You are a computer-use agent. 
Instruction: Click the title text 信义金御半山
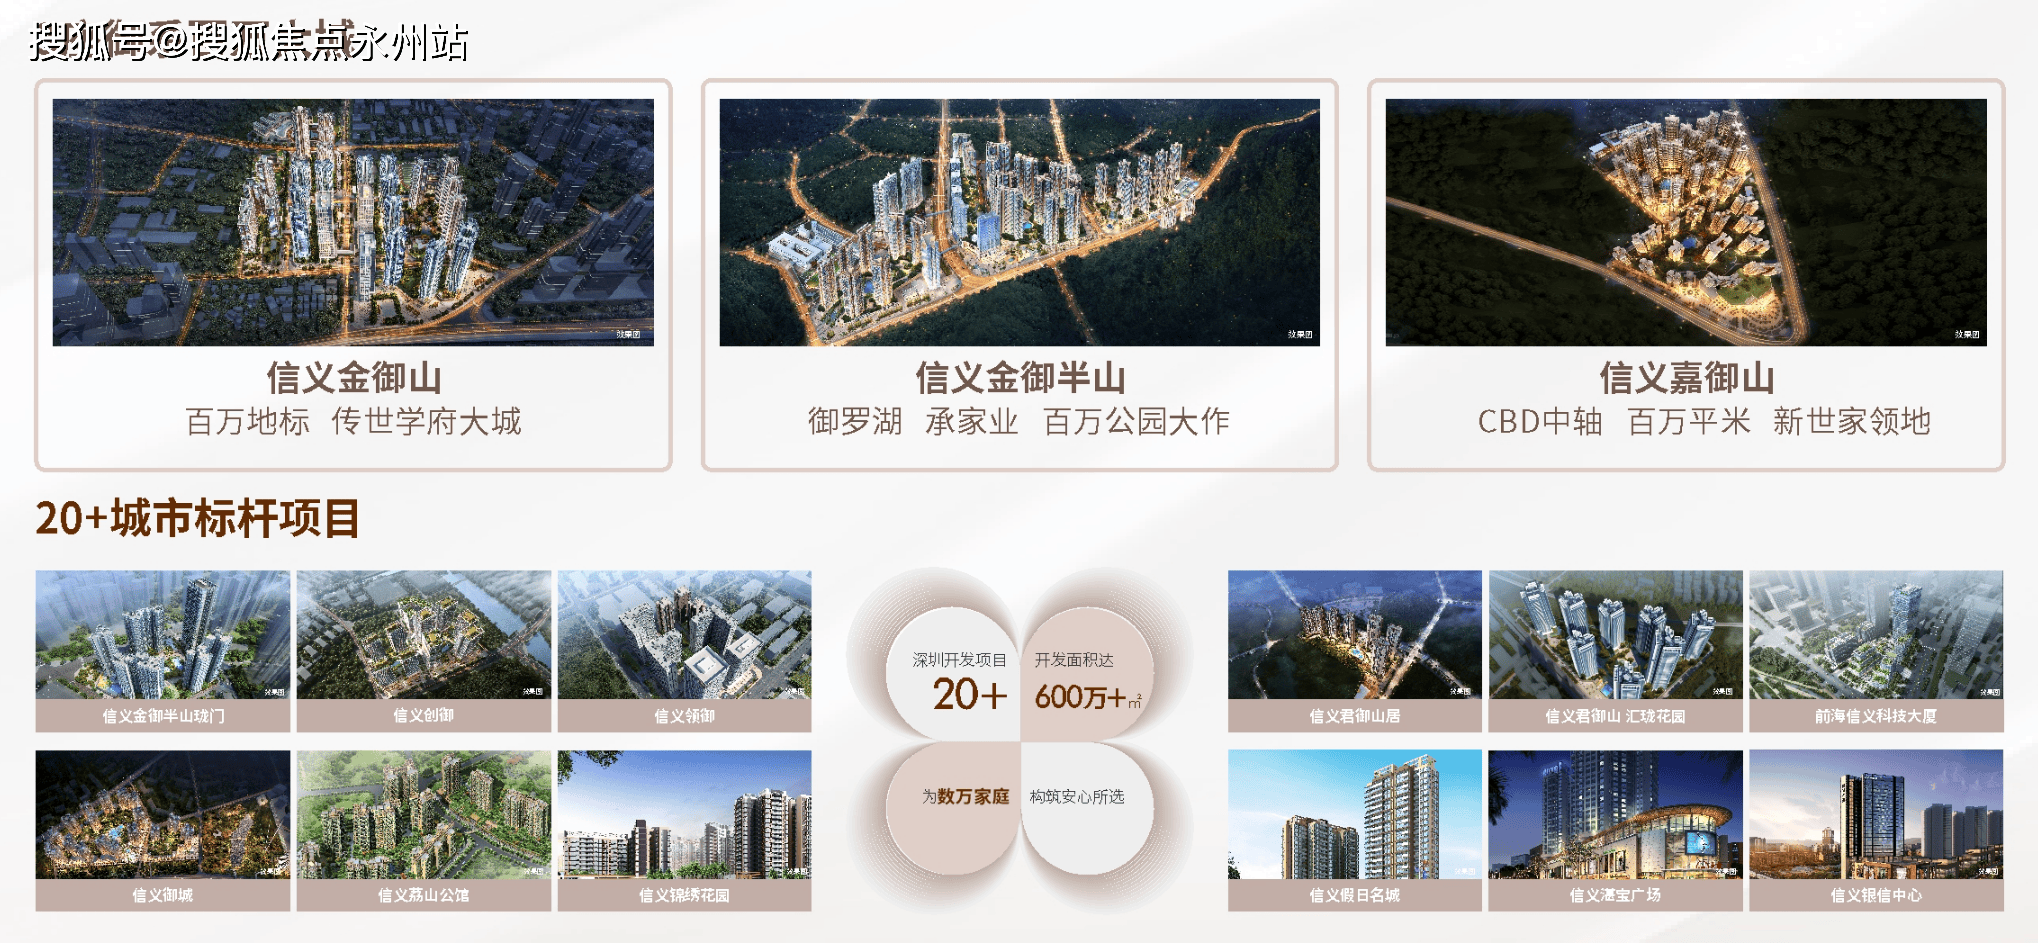coord(1020,378)
